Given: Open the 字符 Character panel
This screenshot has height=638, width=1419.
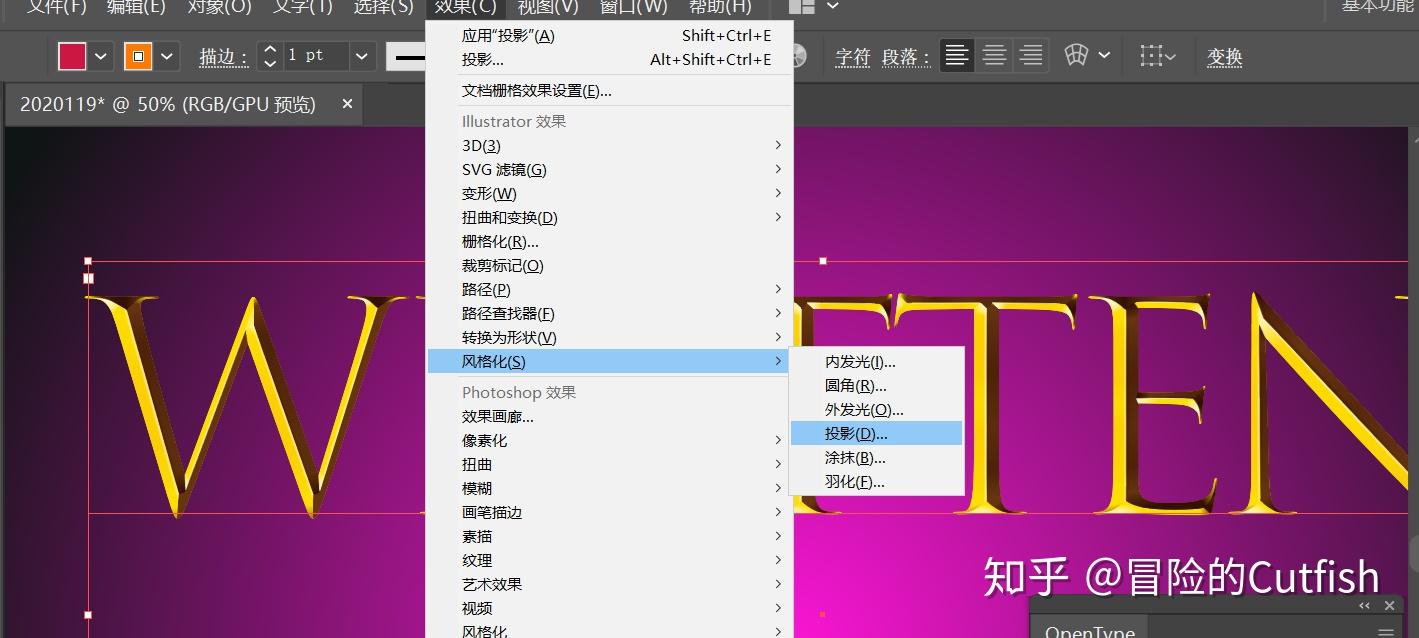Looking at the screenshot, I should [x=852, y=57].
